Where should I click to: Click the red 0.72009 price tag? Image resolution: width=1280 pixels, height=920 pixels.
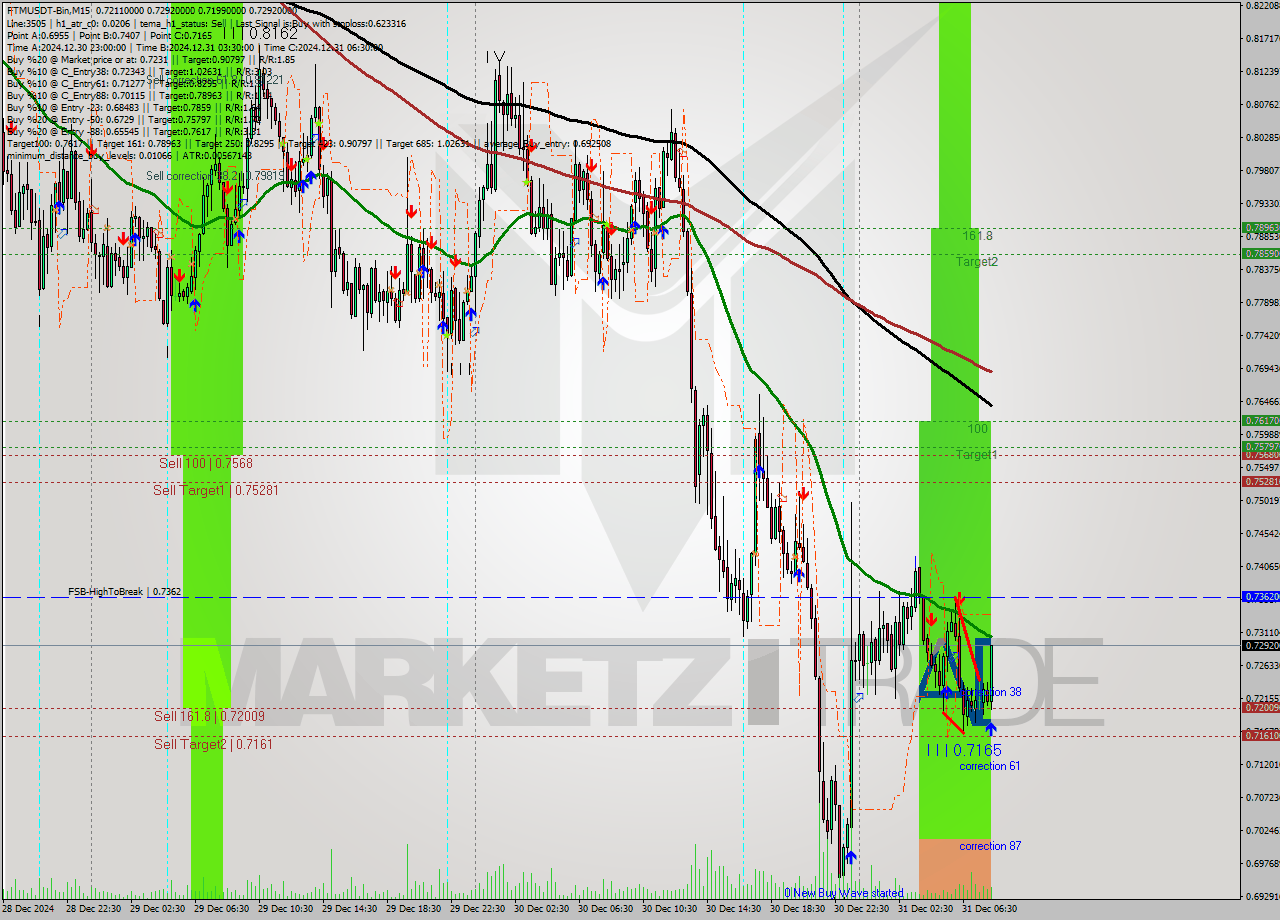pos(1260,708)
